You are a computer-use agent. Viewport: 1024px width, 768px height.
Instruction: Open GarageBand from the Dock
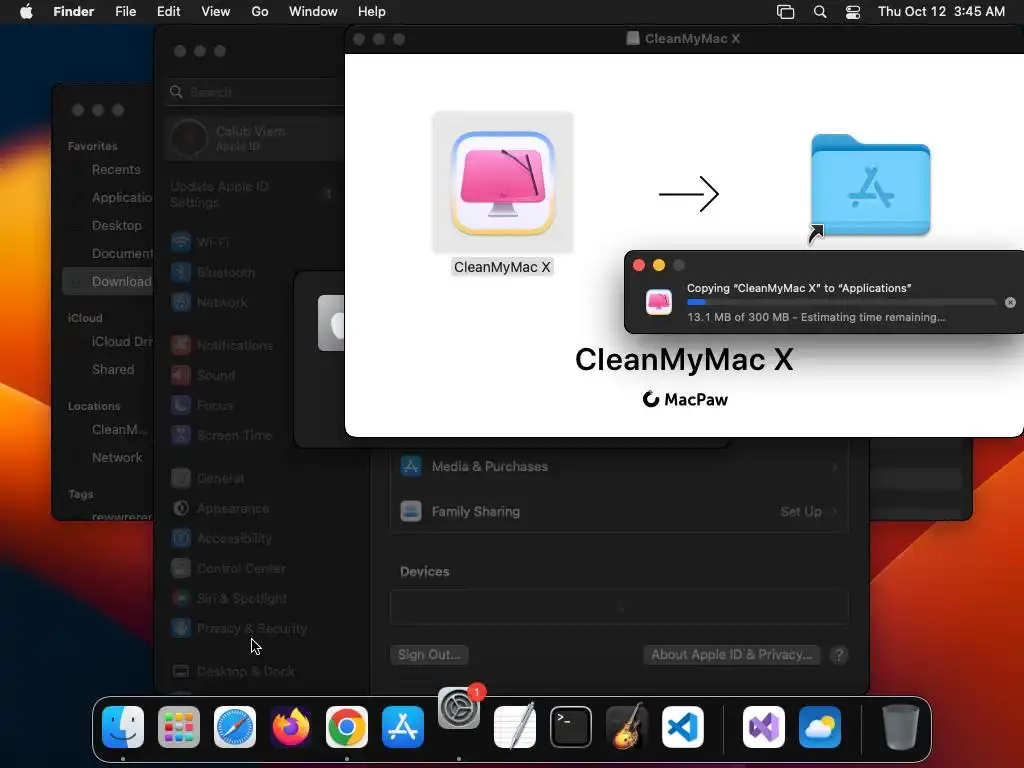coord(627,727)
